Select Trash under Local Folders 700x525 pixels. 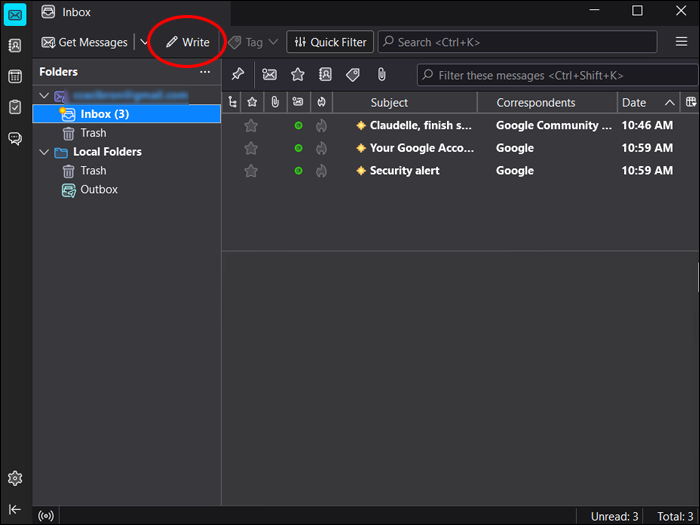pyautogui.click(x=127, y=171)
